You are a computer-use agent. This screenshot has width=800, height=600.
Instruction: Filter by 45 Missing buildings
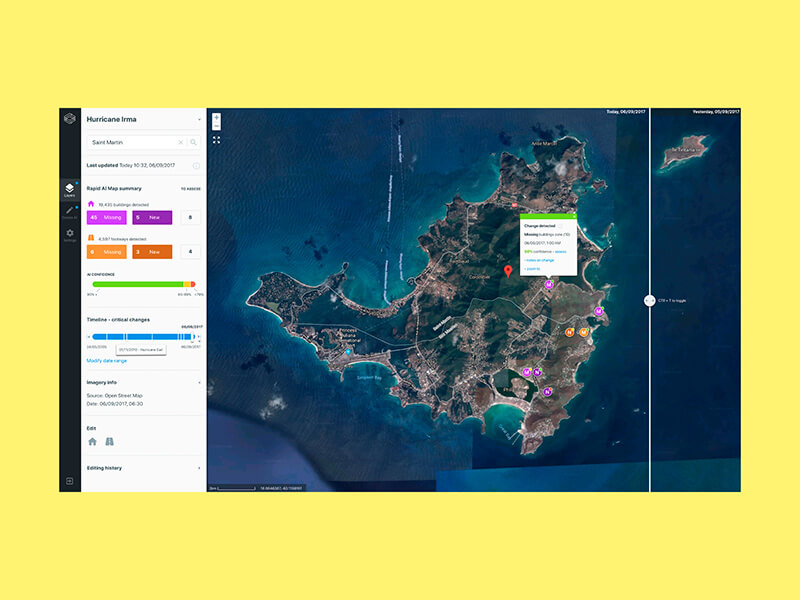[x=108, y=217]
